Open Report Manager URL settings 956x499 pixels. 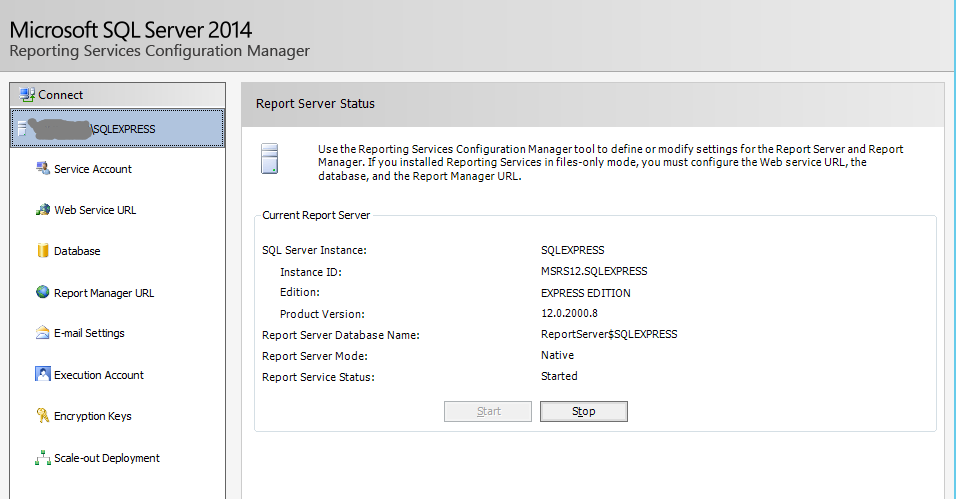point(104,293)
